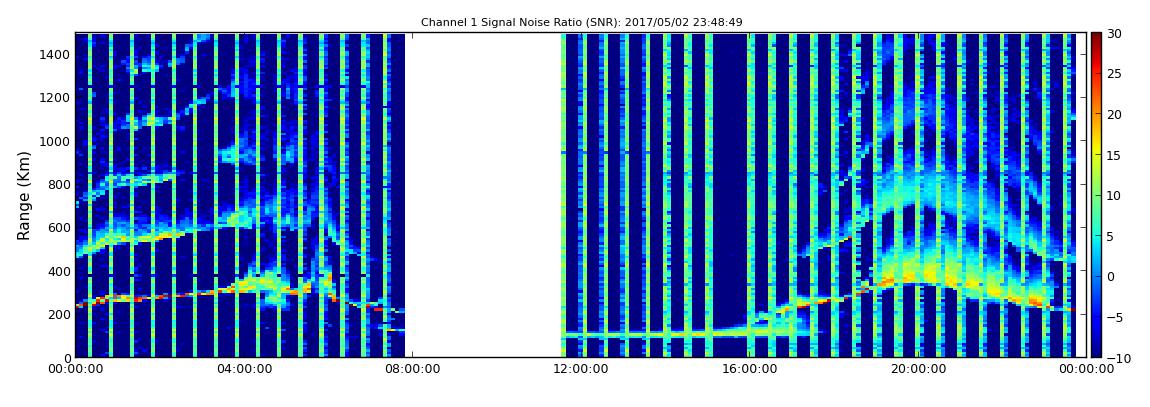
Task: Click the y-axis tick label '200'
Action: coord(59,315)
